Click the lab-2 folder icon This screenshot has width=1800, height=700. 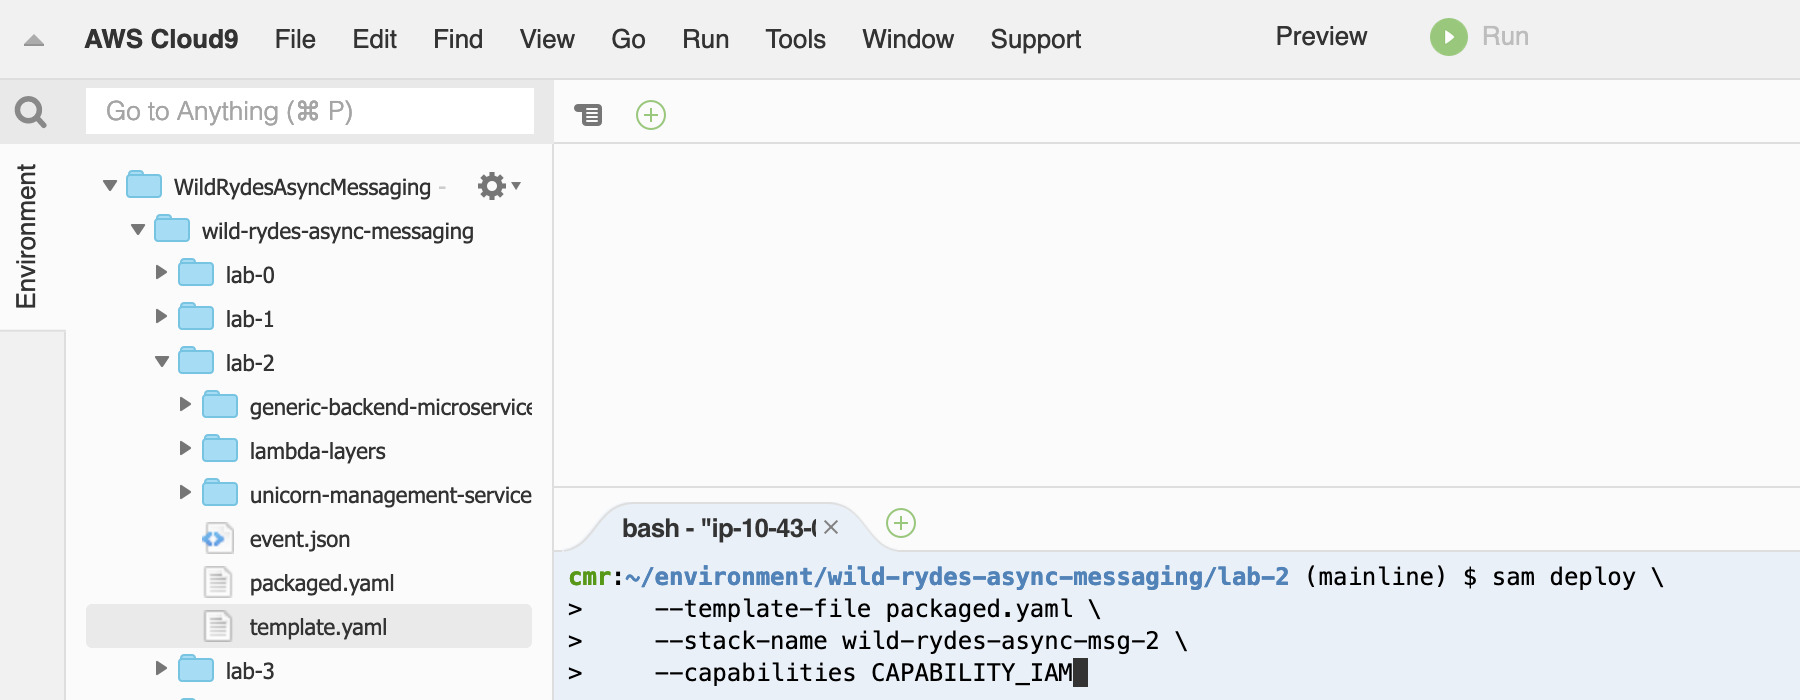pyautogui.click(x=196, y=361)
